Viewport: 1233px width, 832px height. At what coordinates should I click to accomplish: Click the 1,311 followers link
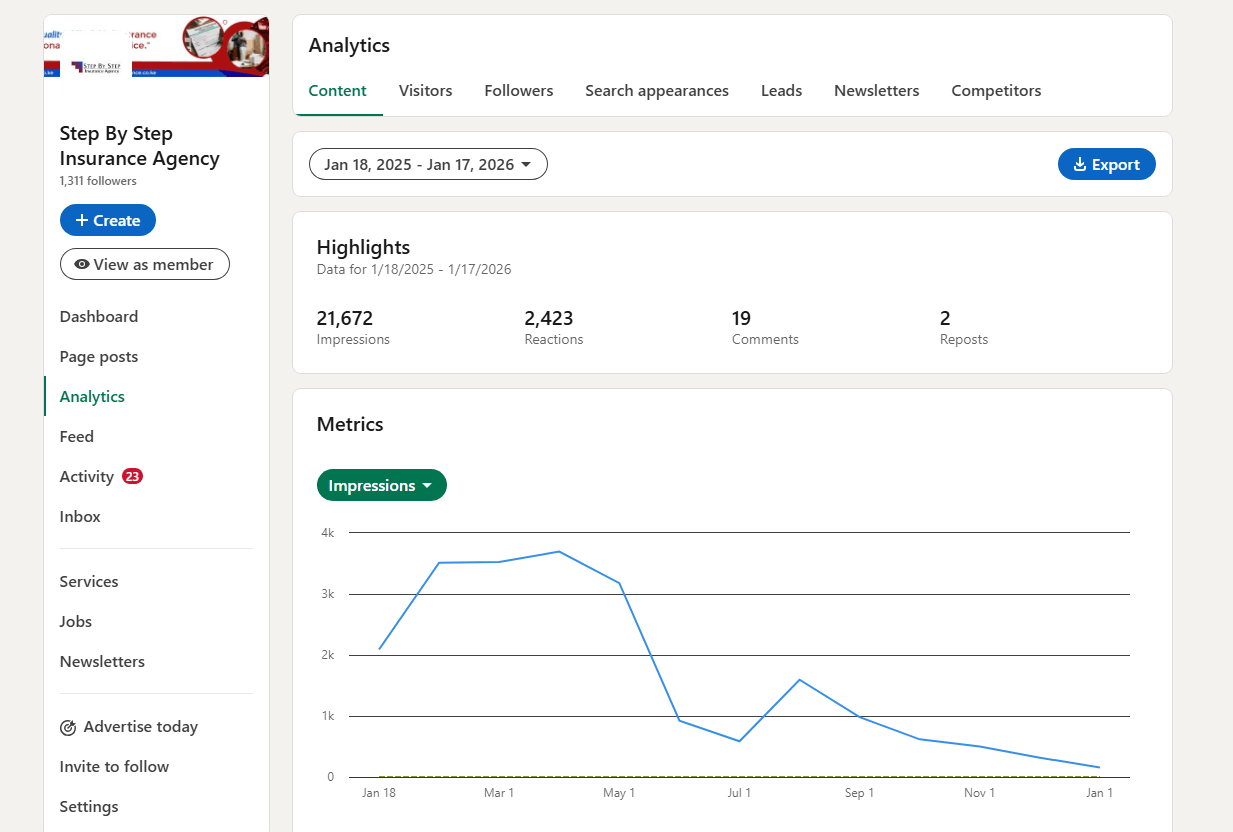click(x=97, y=180)
